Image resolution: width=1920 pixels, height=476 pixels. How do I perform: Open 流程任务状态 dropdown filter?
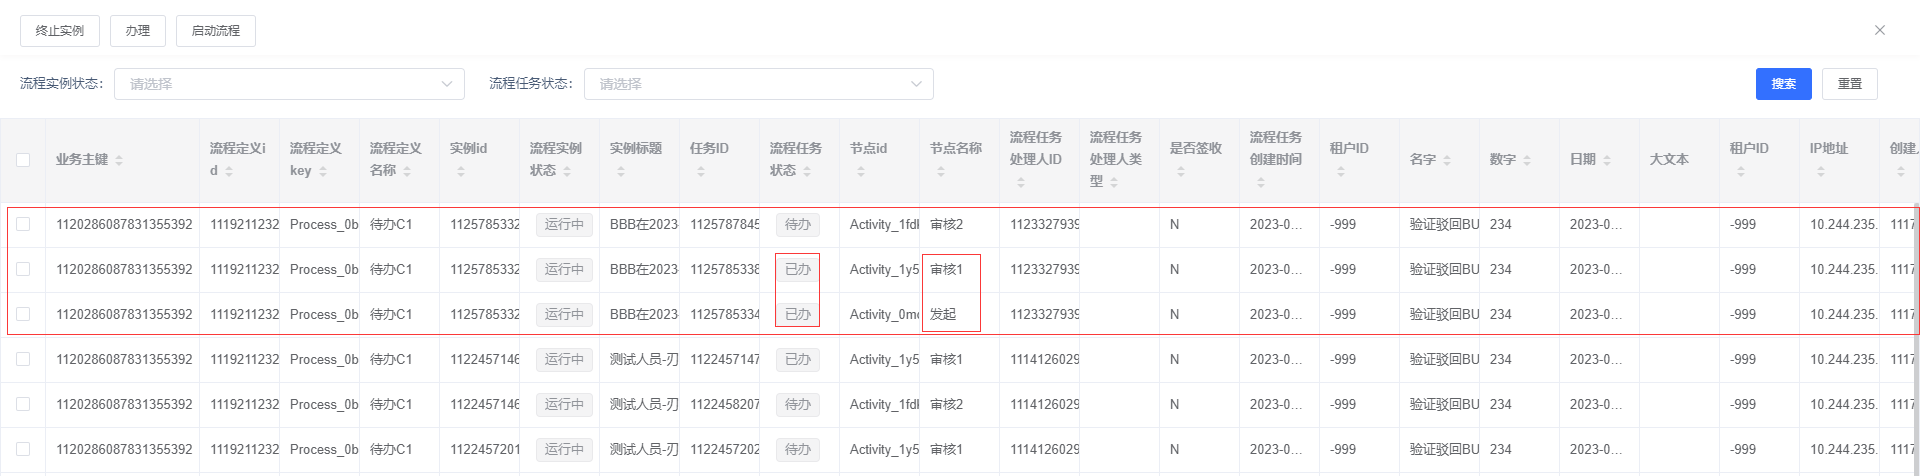[x=758, y=84]
